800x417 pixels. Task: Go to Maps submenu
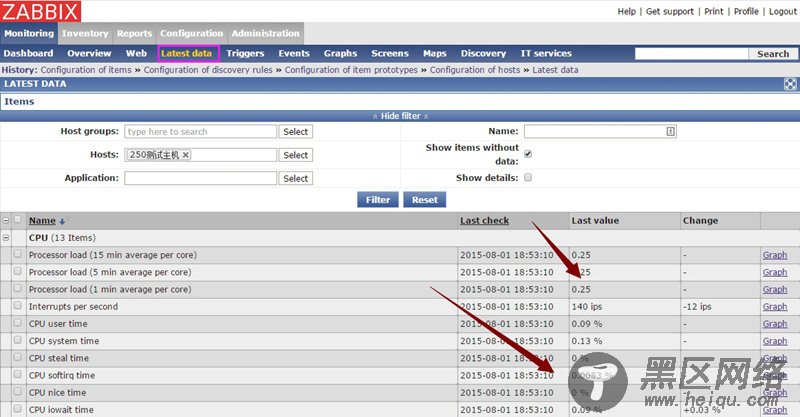435,53
